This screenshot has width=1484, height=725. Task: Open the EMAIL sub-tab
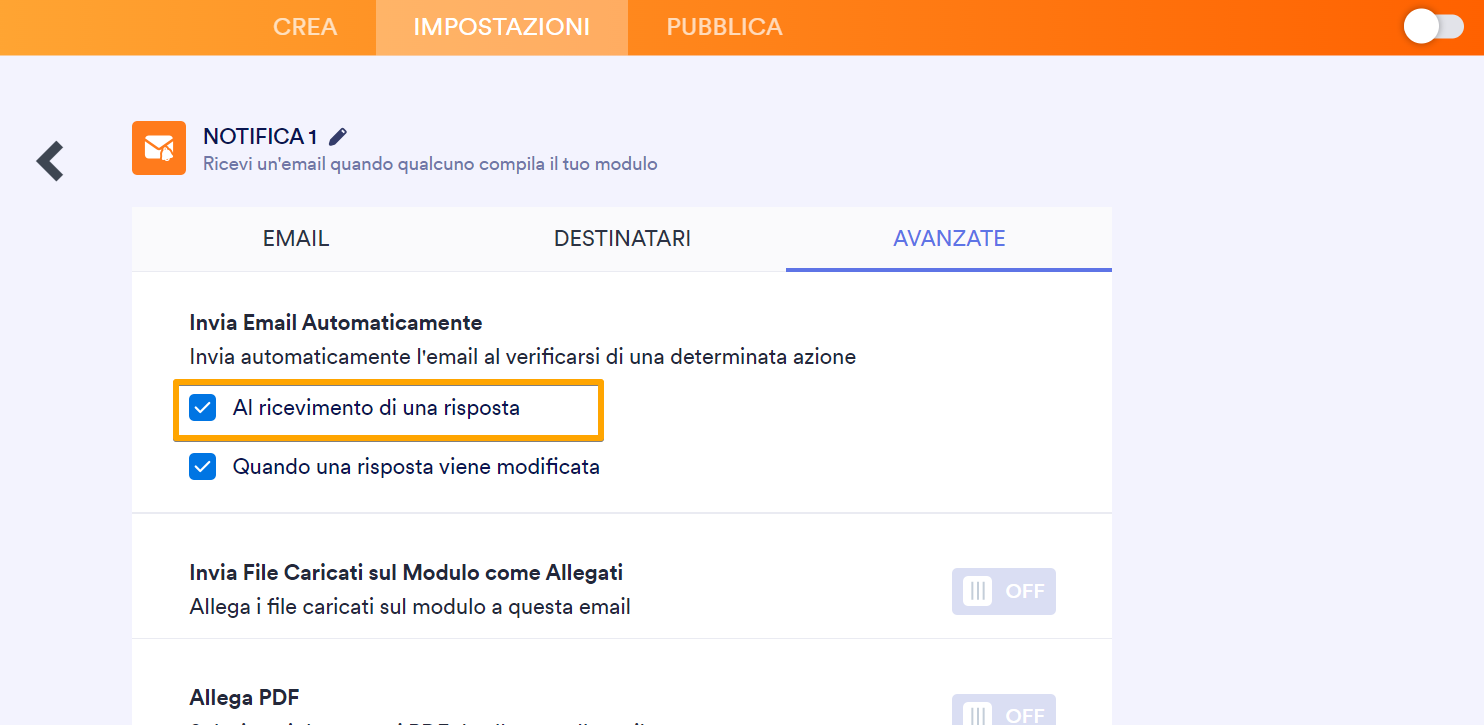296,239
